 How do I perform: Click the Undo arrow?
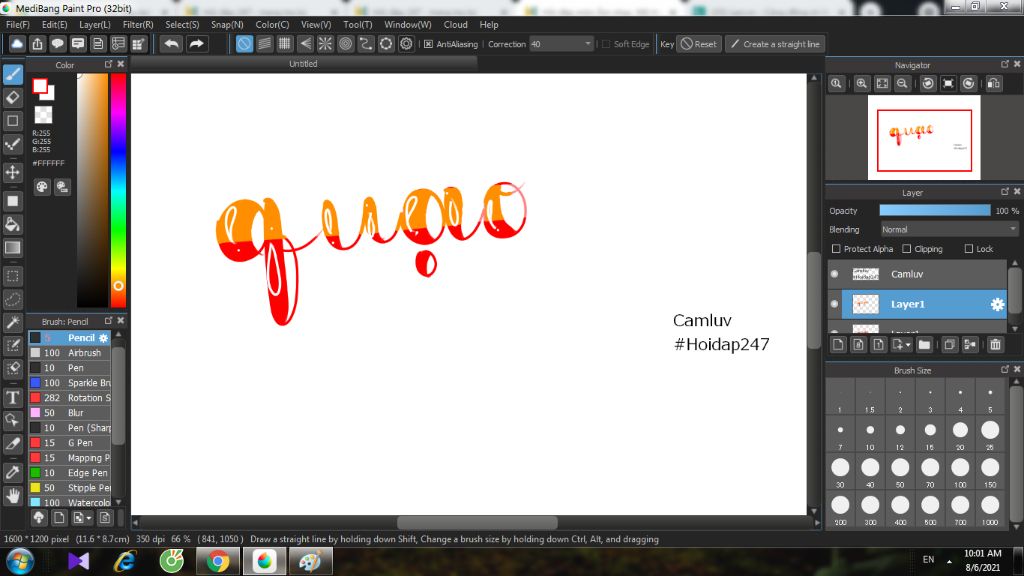click(172, 44)
